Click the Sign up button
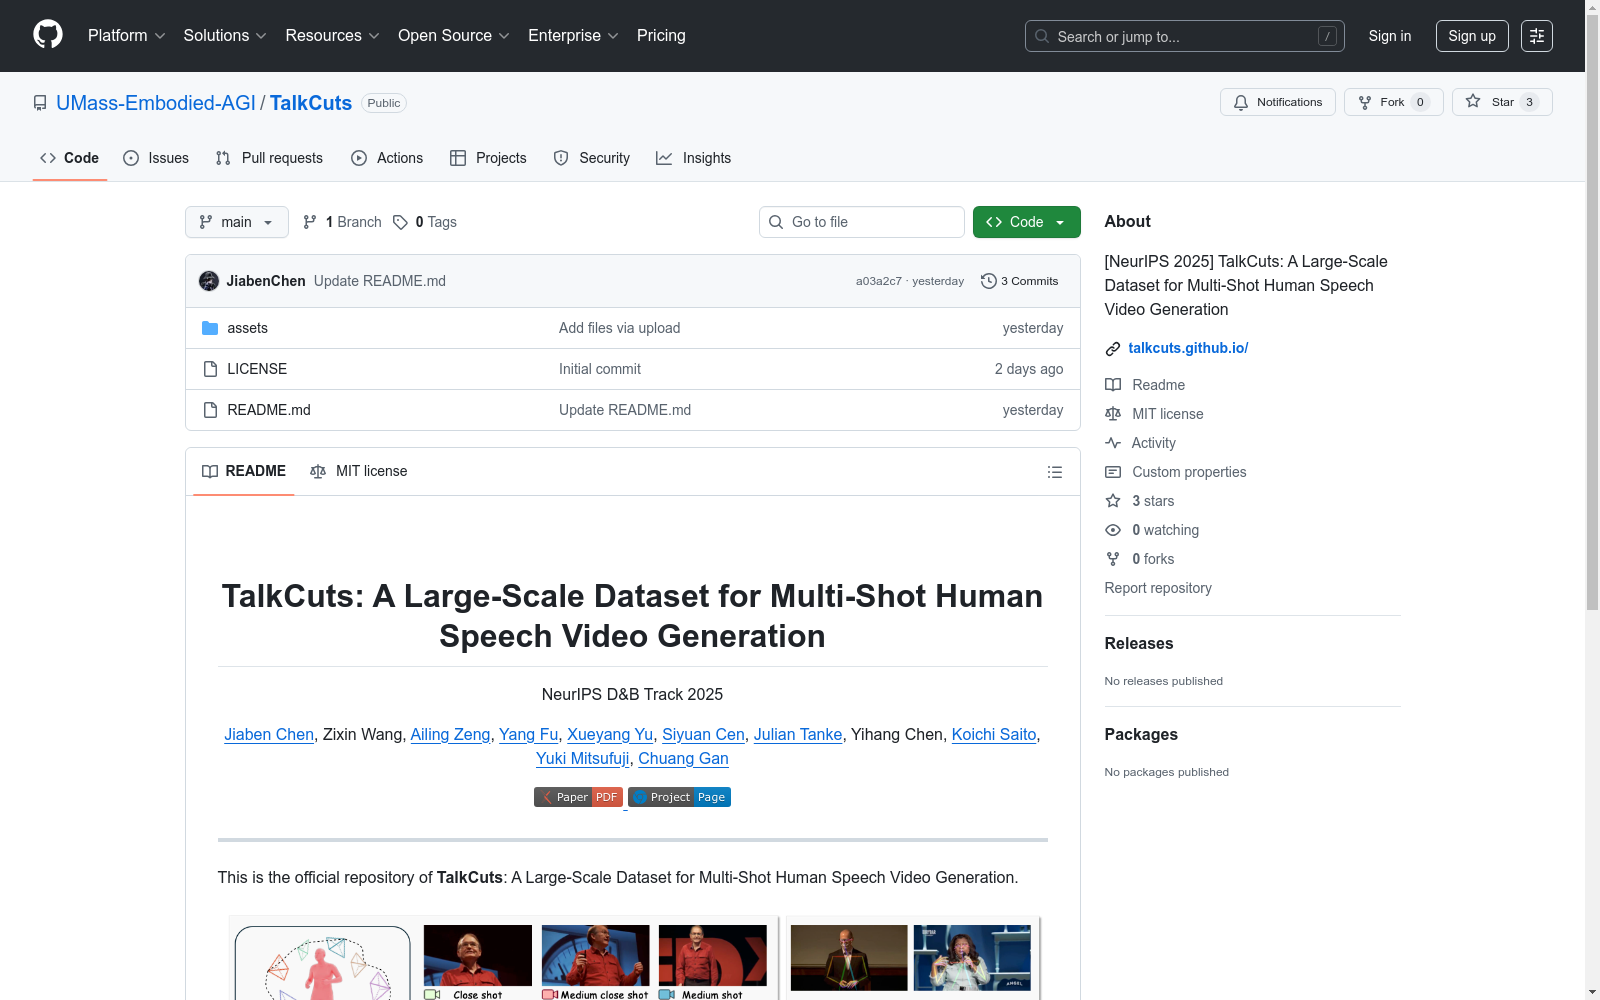 pyautogui.click(x=1472, y=36)
